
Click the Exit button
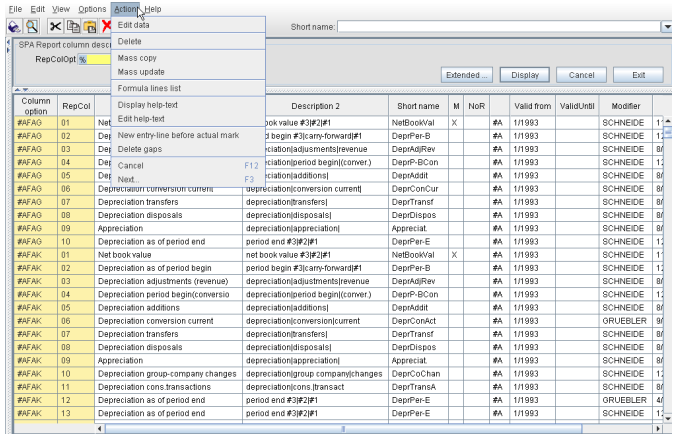click(x=638, y=75)
